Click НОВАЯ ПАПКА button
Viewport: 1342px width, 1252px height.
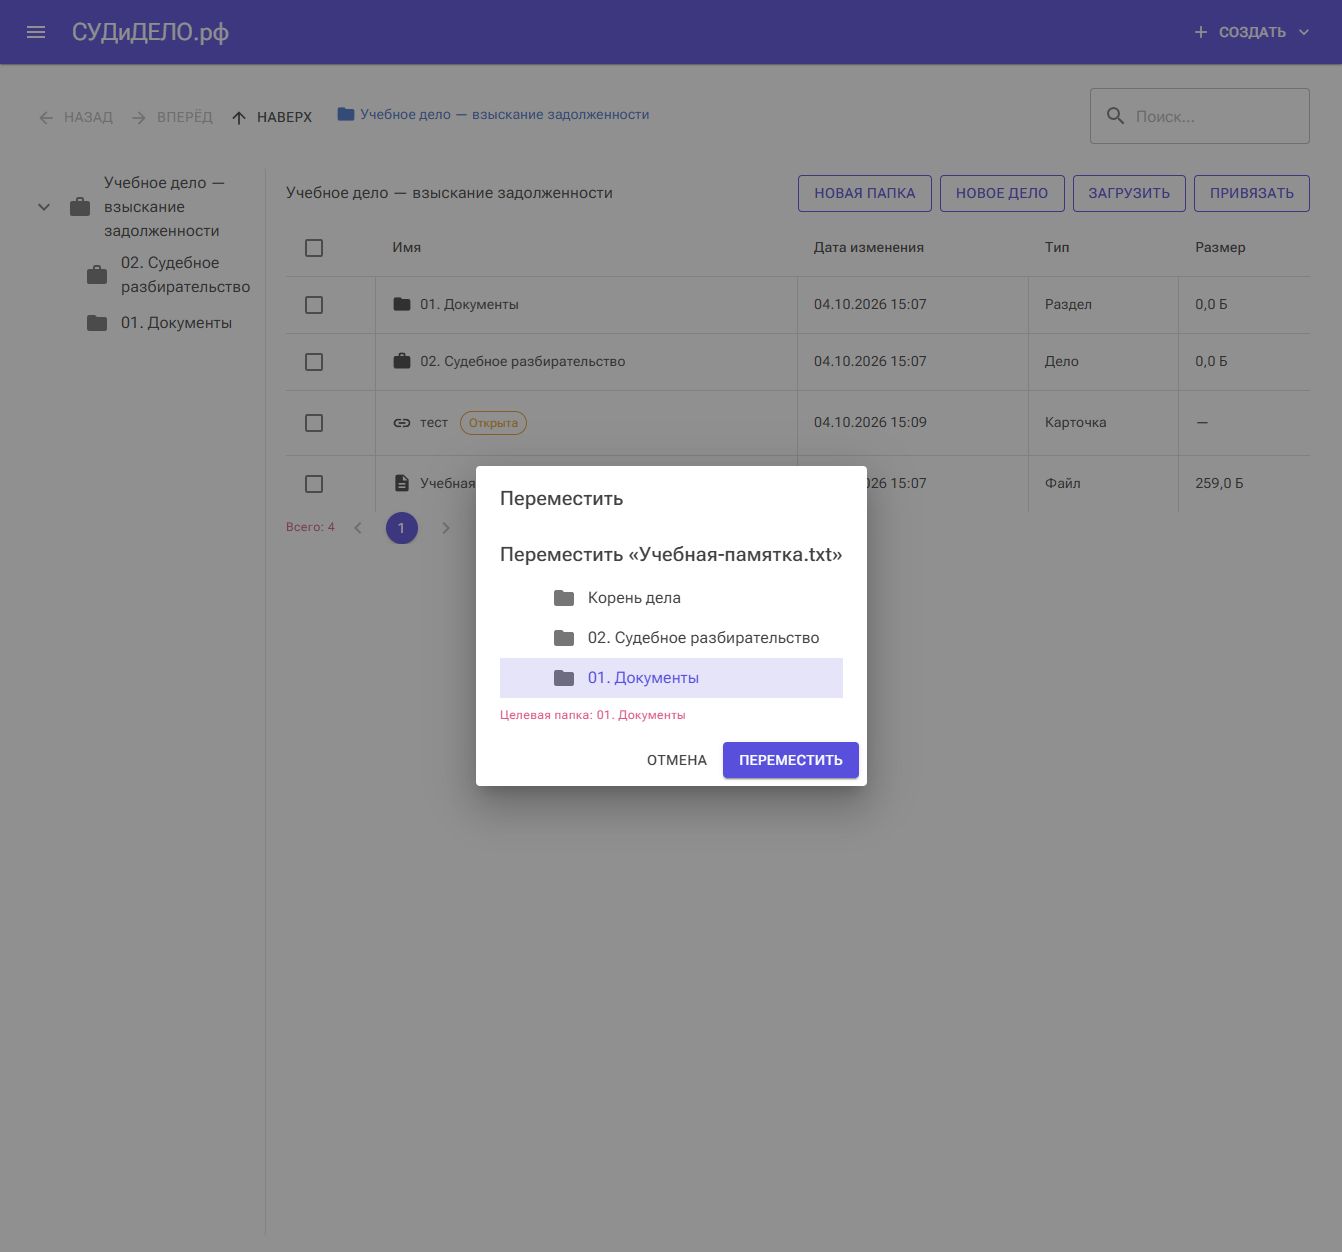865,193
